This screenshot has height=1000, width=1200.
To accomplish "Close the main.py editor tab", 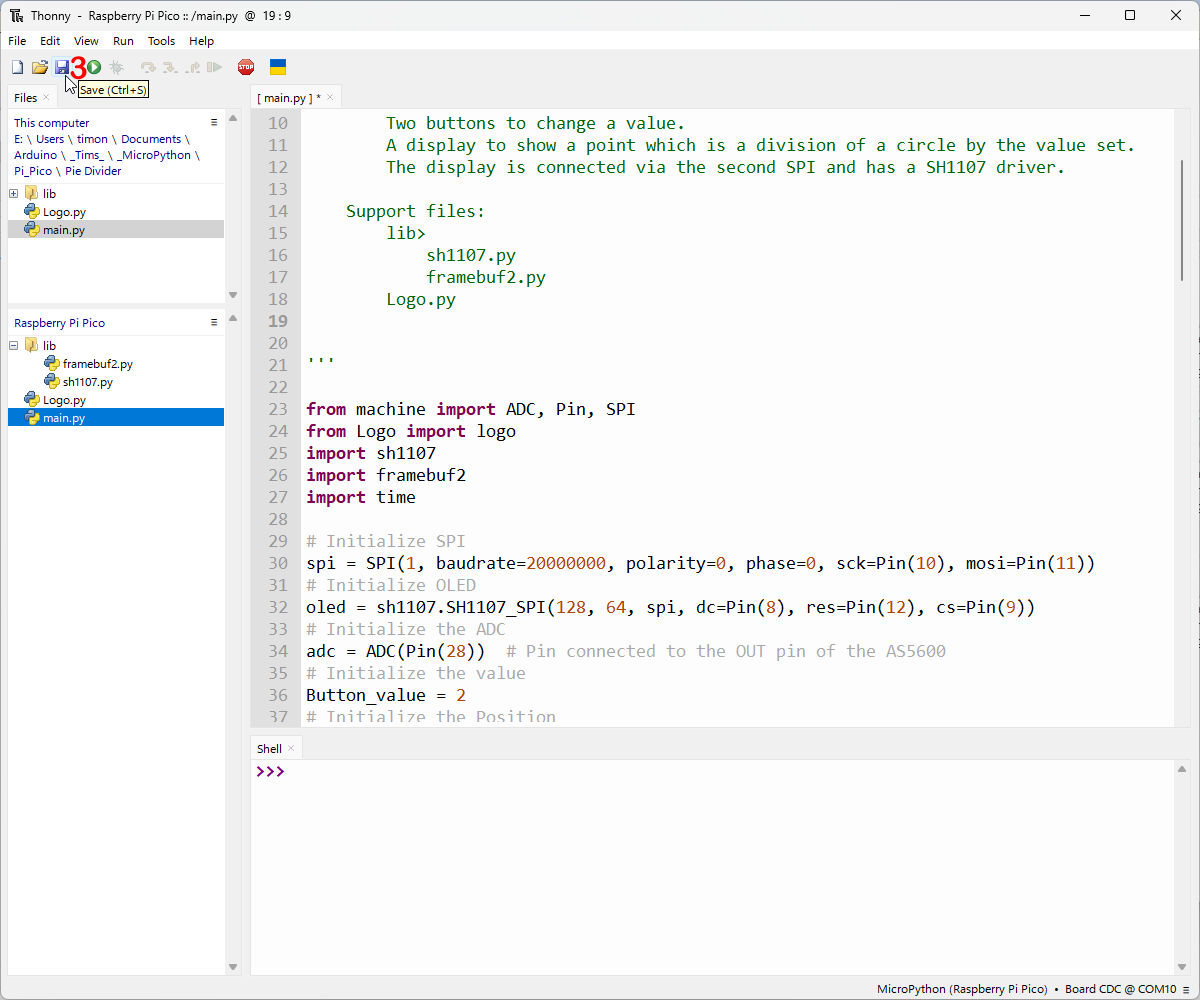I will pyautogui.click(x=329, y=97).
